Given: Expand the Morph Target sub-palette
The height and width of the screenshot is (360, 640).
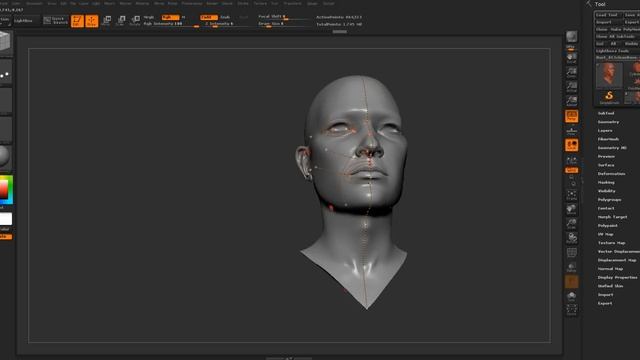Looking at the screenshot, I should tap(612, 217).
